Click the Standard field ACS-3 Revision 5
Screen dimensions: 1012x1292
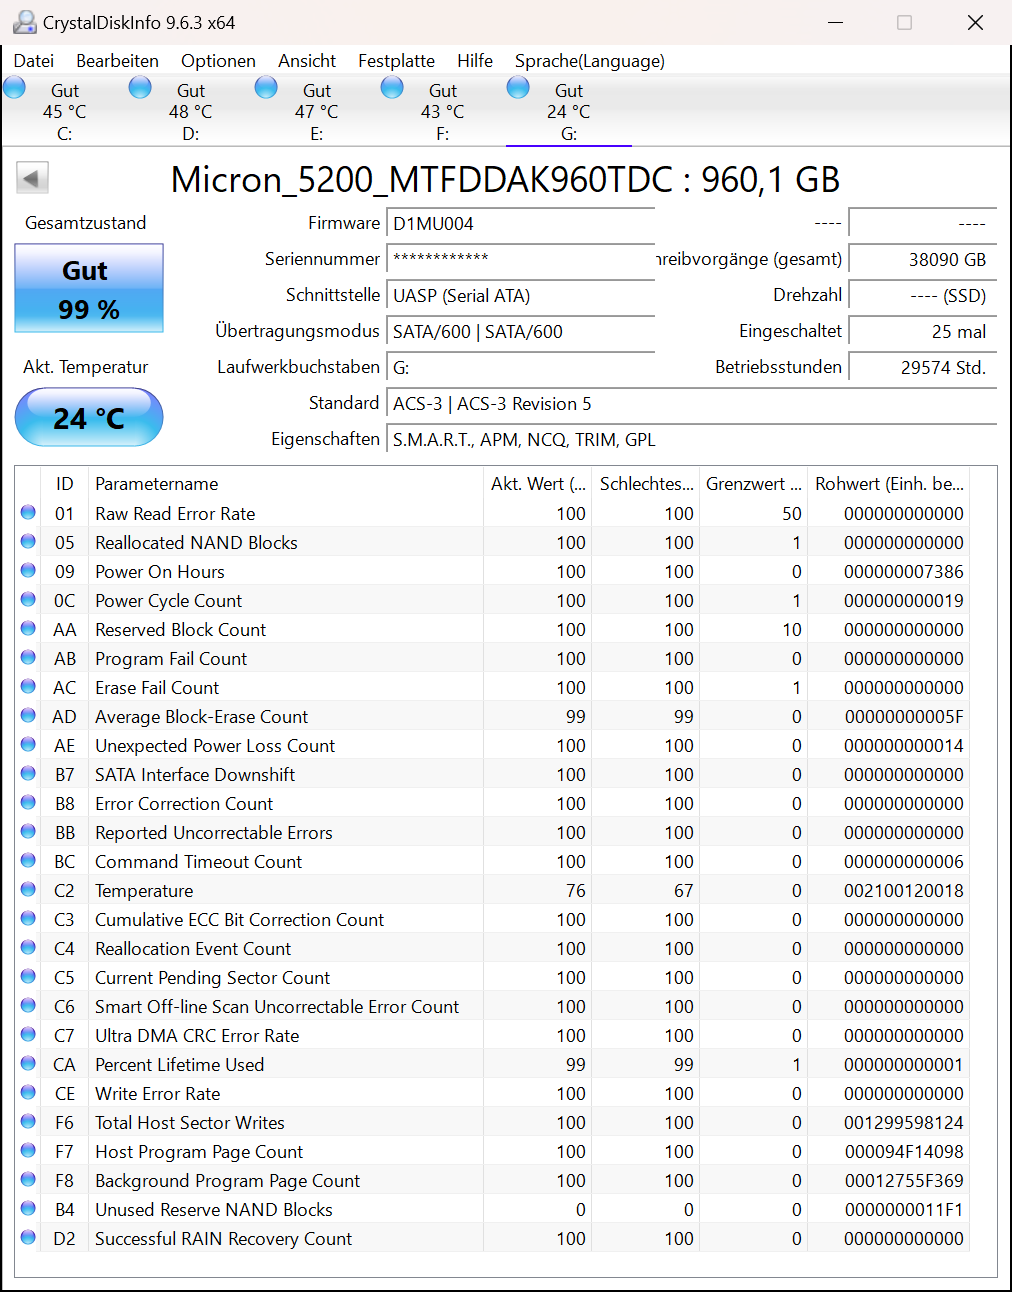click(691, 403)
